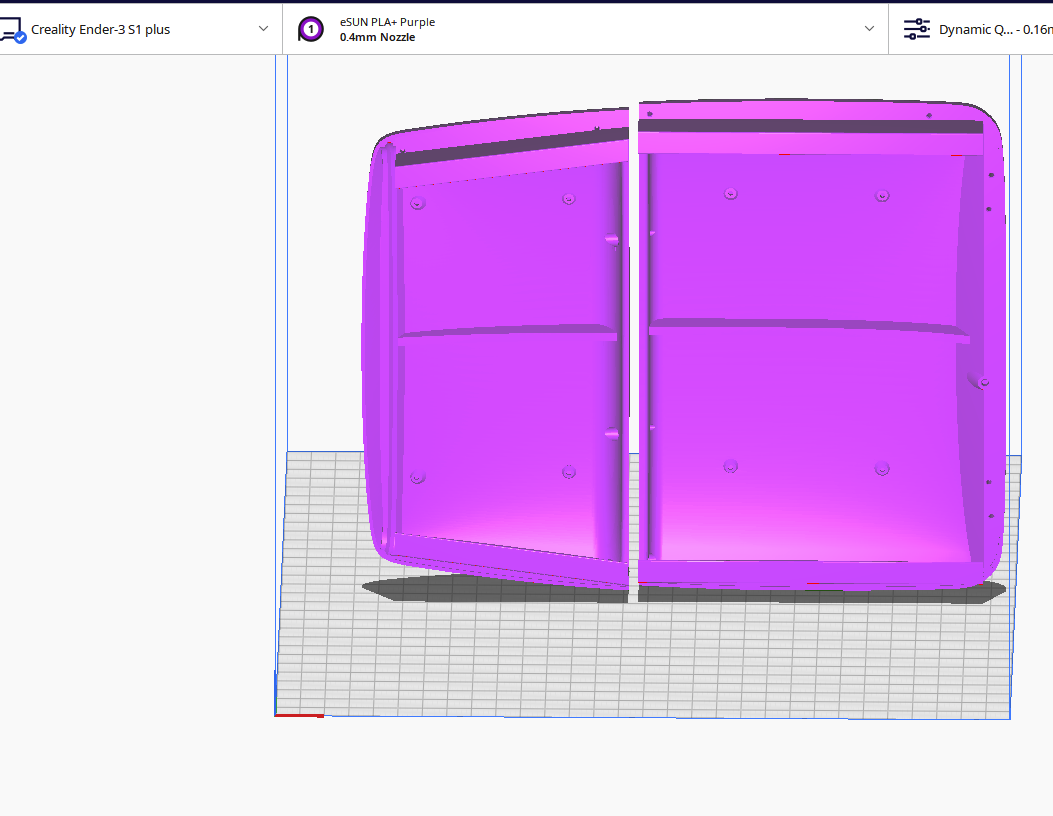Select the left purple enclosure model

[496, 349]
